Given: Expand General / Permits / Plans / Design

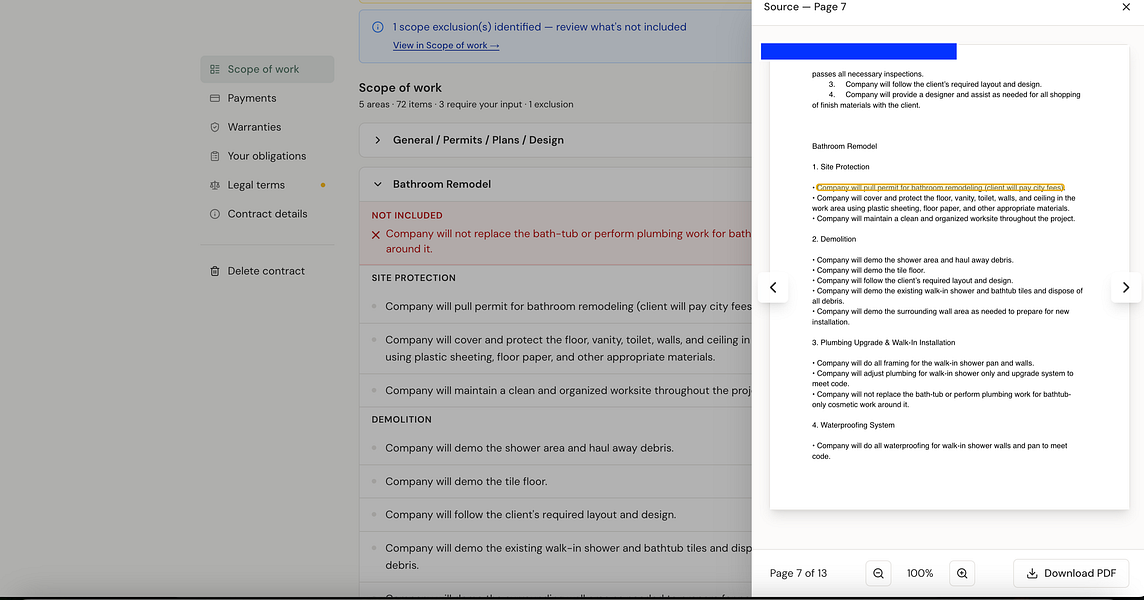Looking at the screenshot, I should coord(555,140).
